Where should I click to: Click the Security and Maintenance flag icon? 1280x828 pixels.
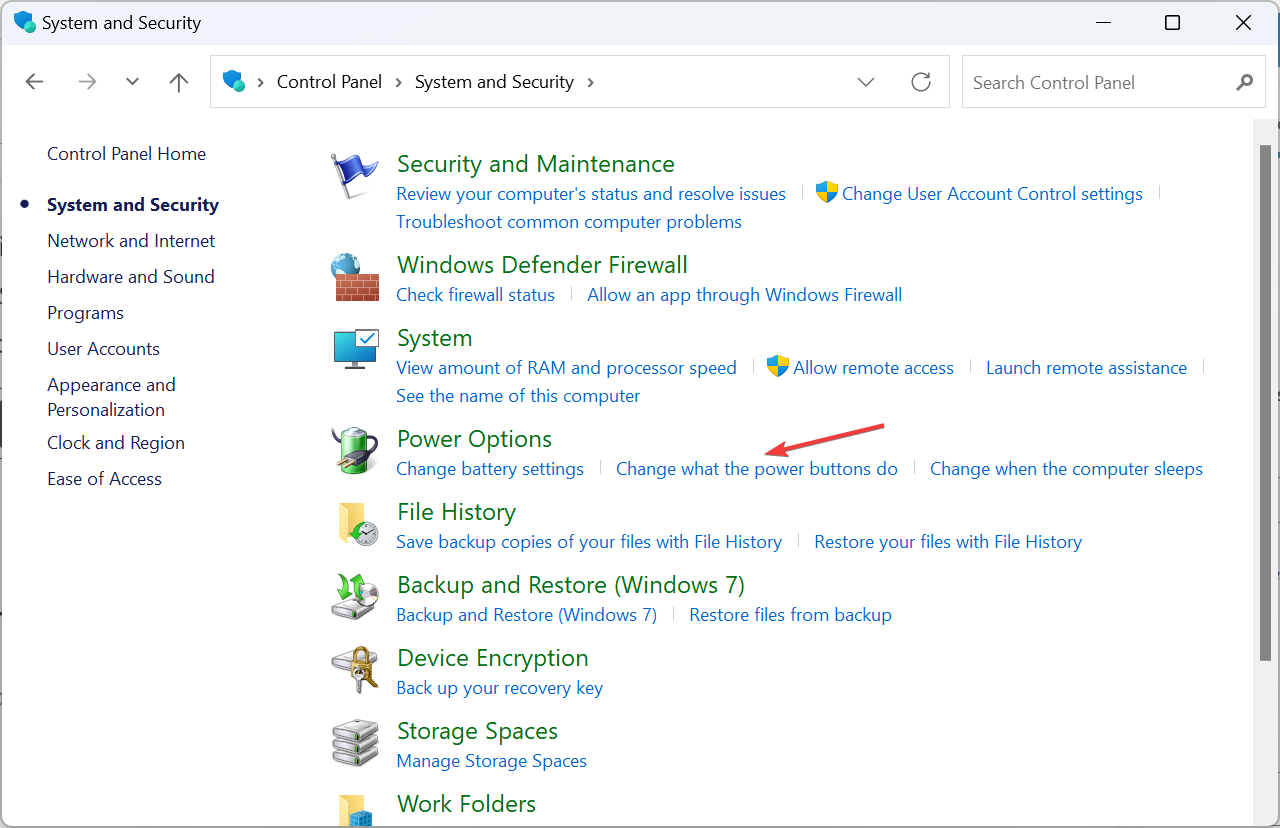(355, 177)
